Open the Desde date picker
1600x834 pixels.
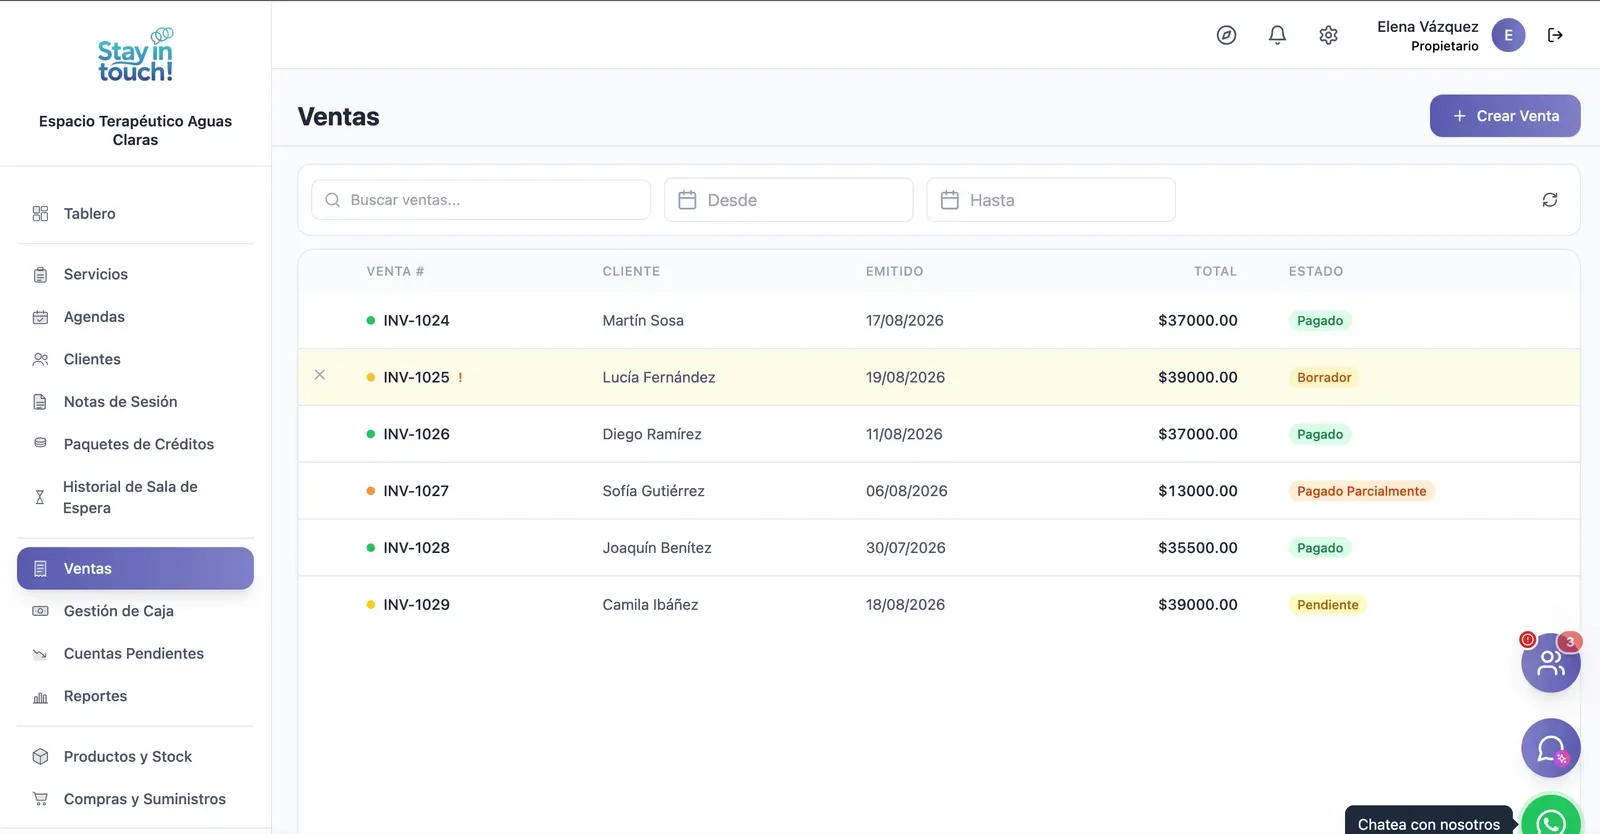click(x=788, y=200)
